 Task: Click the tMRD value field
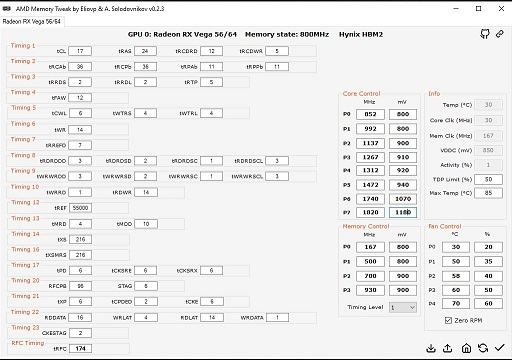coord(80,224)
